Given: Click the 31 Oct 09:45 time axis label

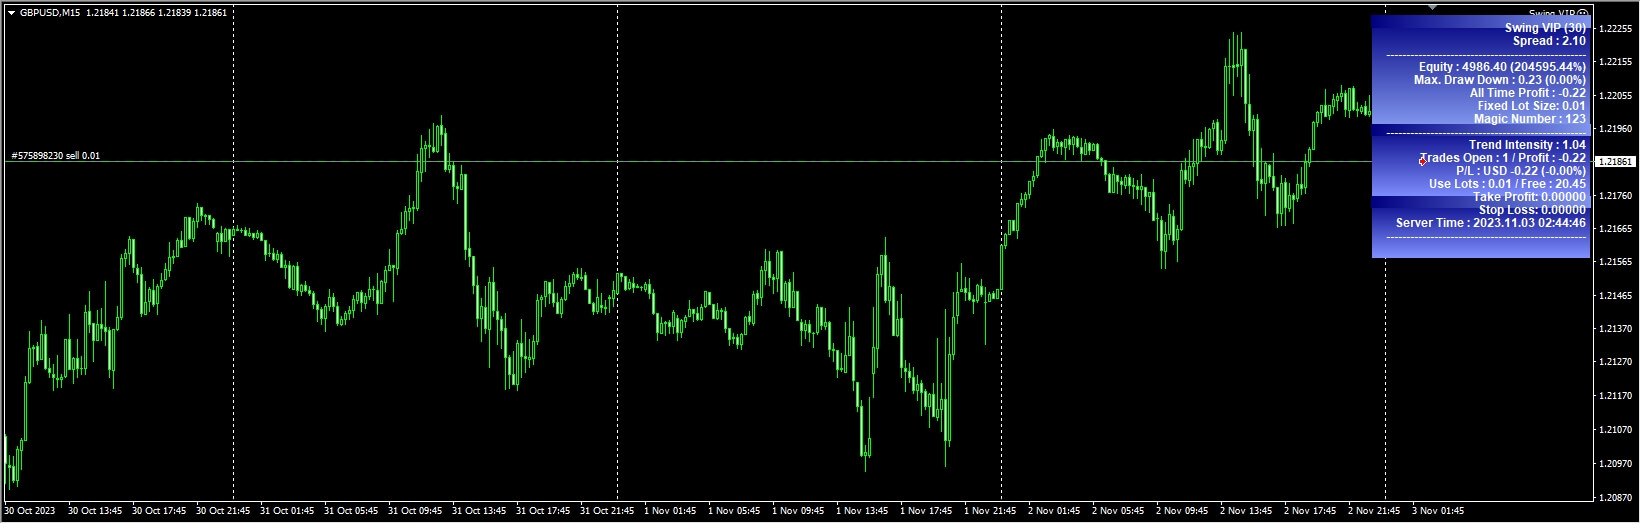Looking at the screenshot, I should click(x=415, y=511).
